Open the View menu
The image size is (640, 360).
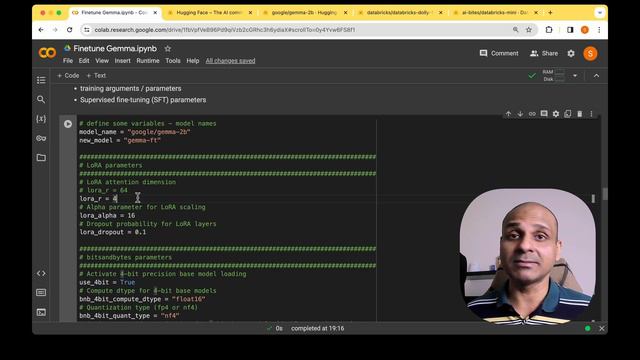pyautogui.click(x=102, y=61)
